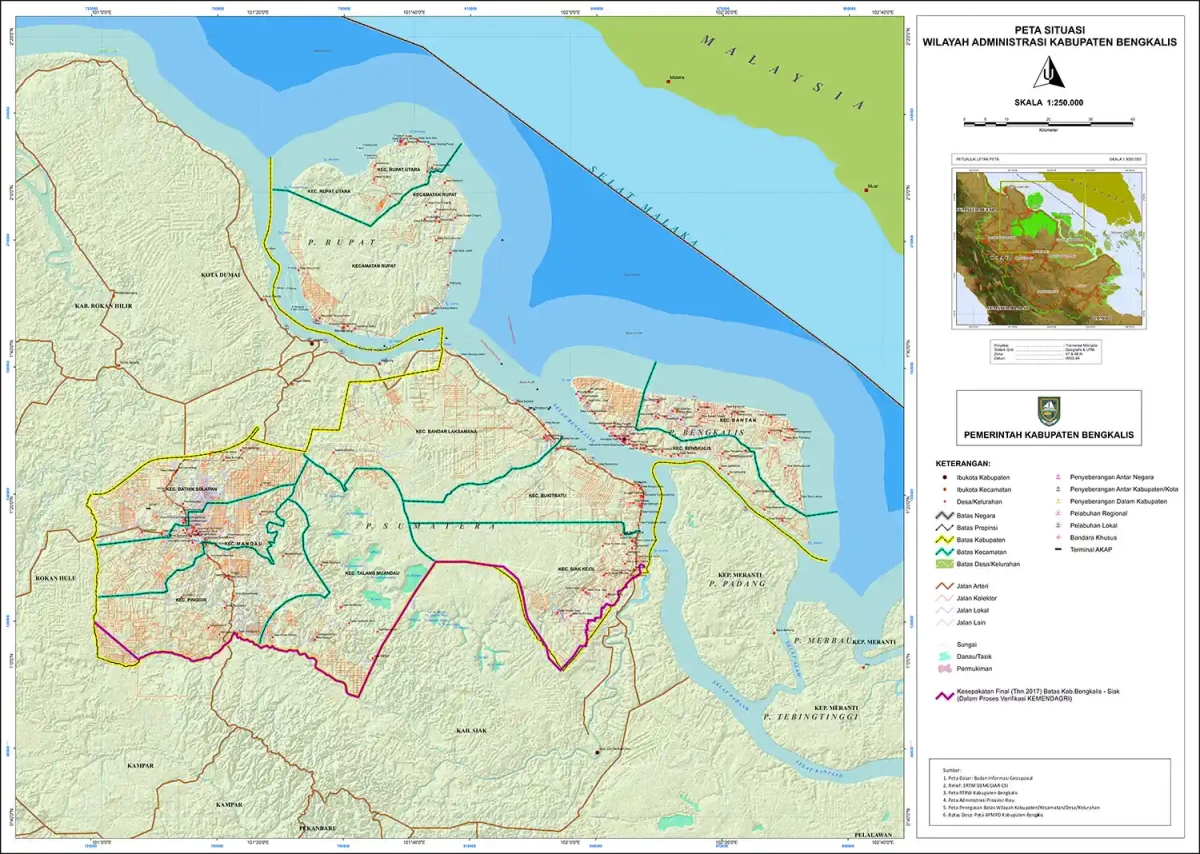Click the magenta Kesepakatan Final boundary symbol
Image resolution: width=1200 pixels, height=854 pixels.
pos(944,696)
